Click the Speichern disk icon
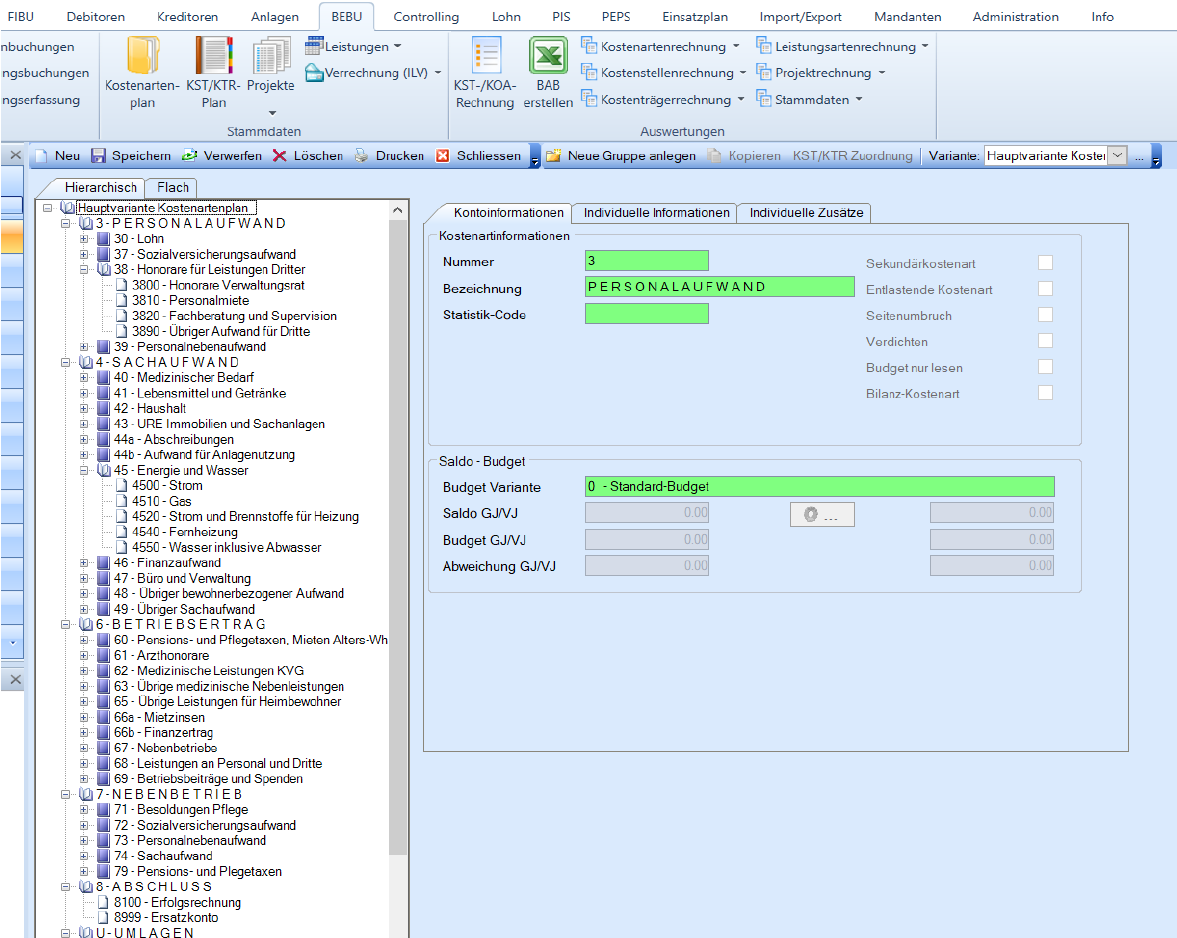 (99, 156)
